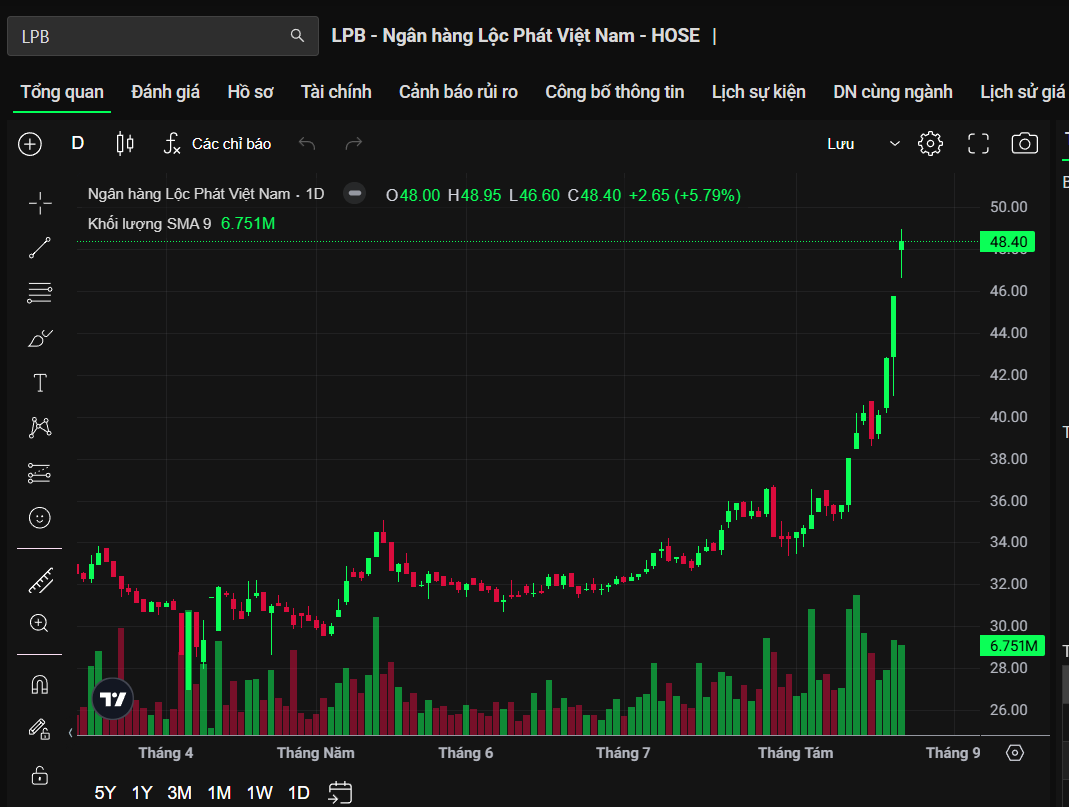Click the LPB stock symbol search field
The width and height of the screenshot is (1069, 807).
pos(163,36)
